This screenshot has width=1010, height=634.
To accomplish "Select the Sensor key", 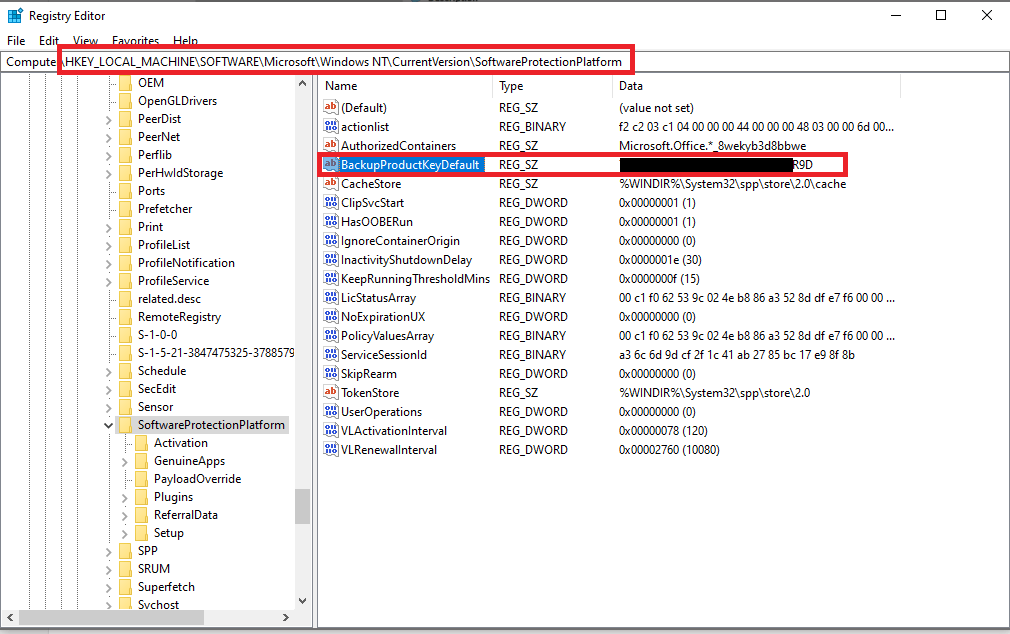I will [x=155, y=407].
